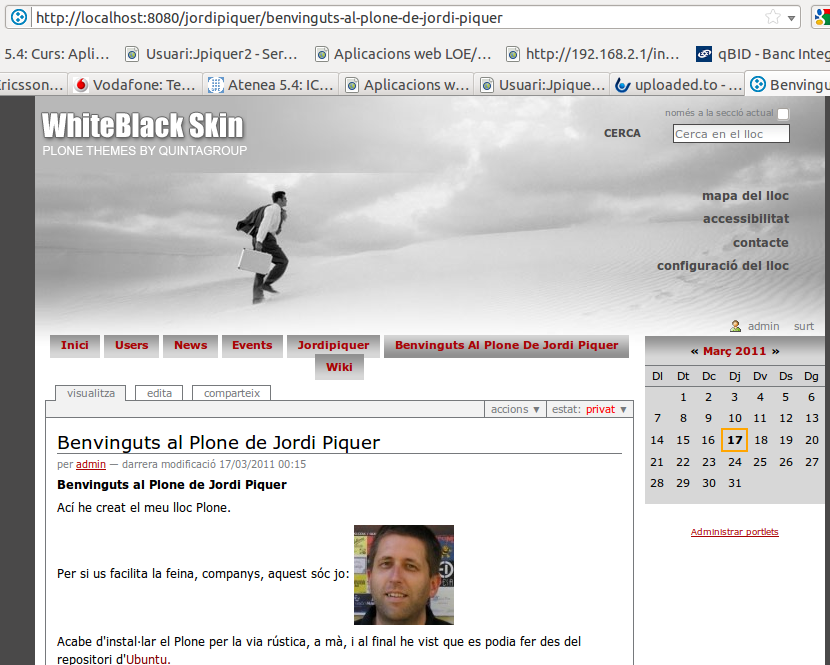The width and height of the screenshot is (830, 665).
Task: Open 'configuració del lloc' link
Action: pos(722,266)
